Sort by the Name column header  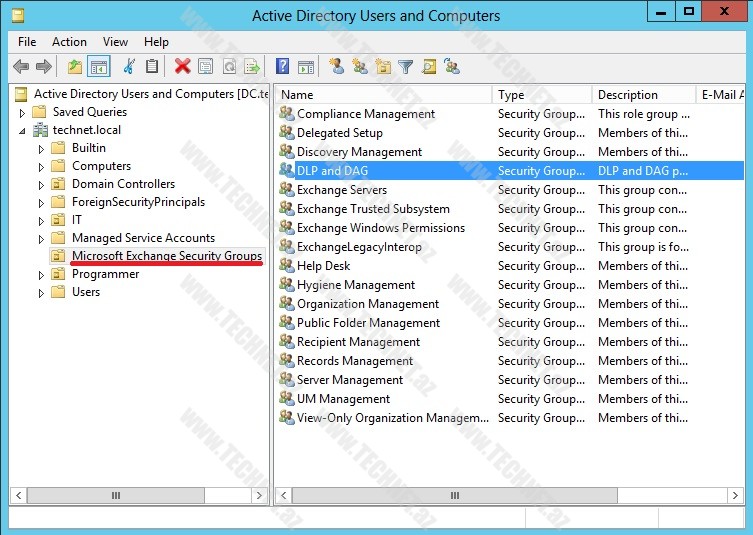385,95
